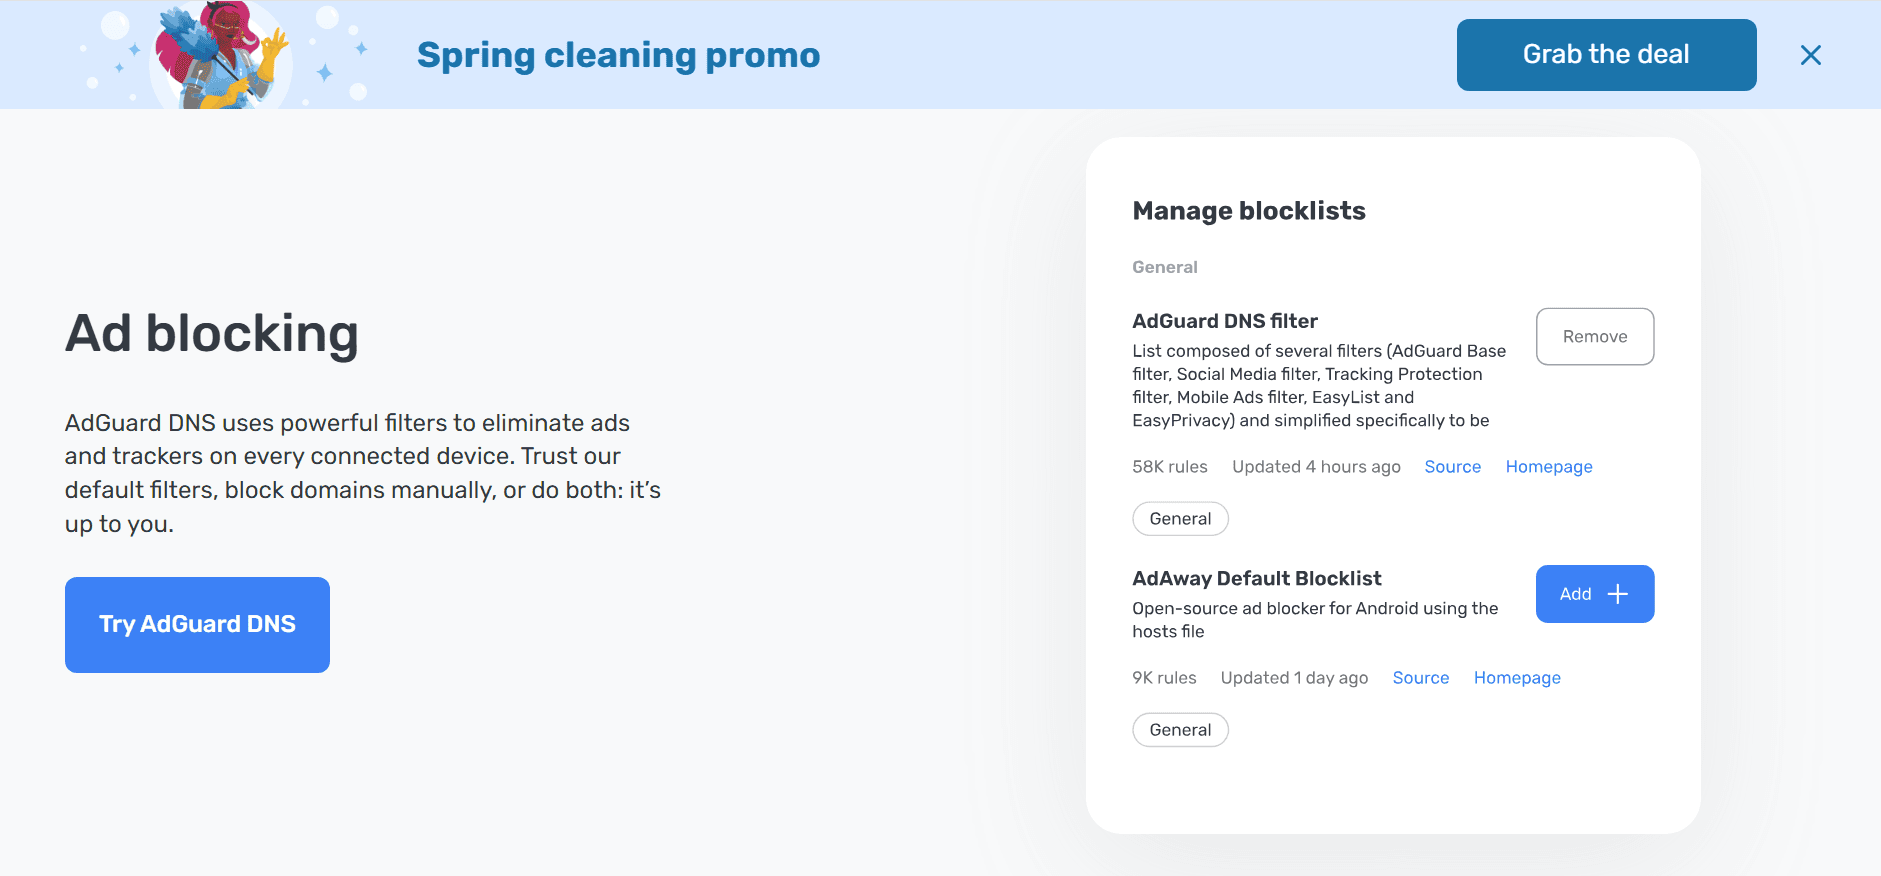Viewport: 1881px width, 876px height.
Task: Remove the AdGuard DNS filter
Action: [x=1595, y=337]
